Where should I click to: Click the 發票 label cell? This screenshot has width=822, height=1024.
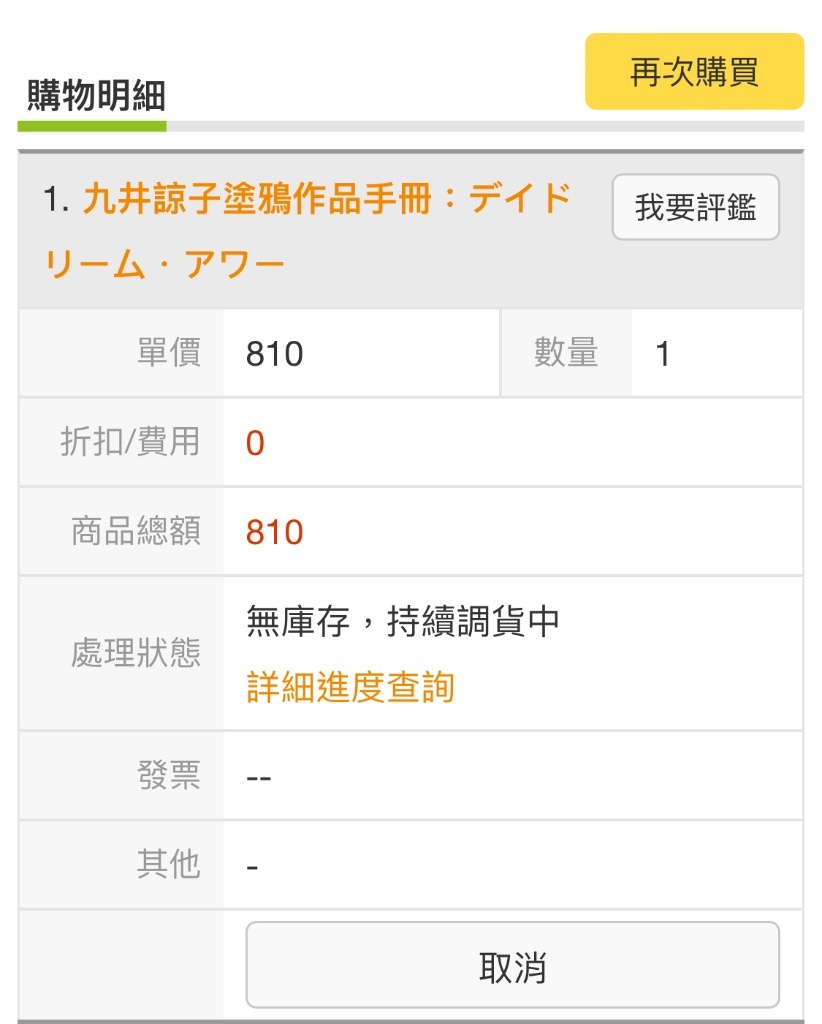[121, 775]
